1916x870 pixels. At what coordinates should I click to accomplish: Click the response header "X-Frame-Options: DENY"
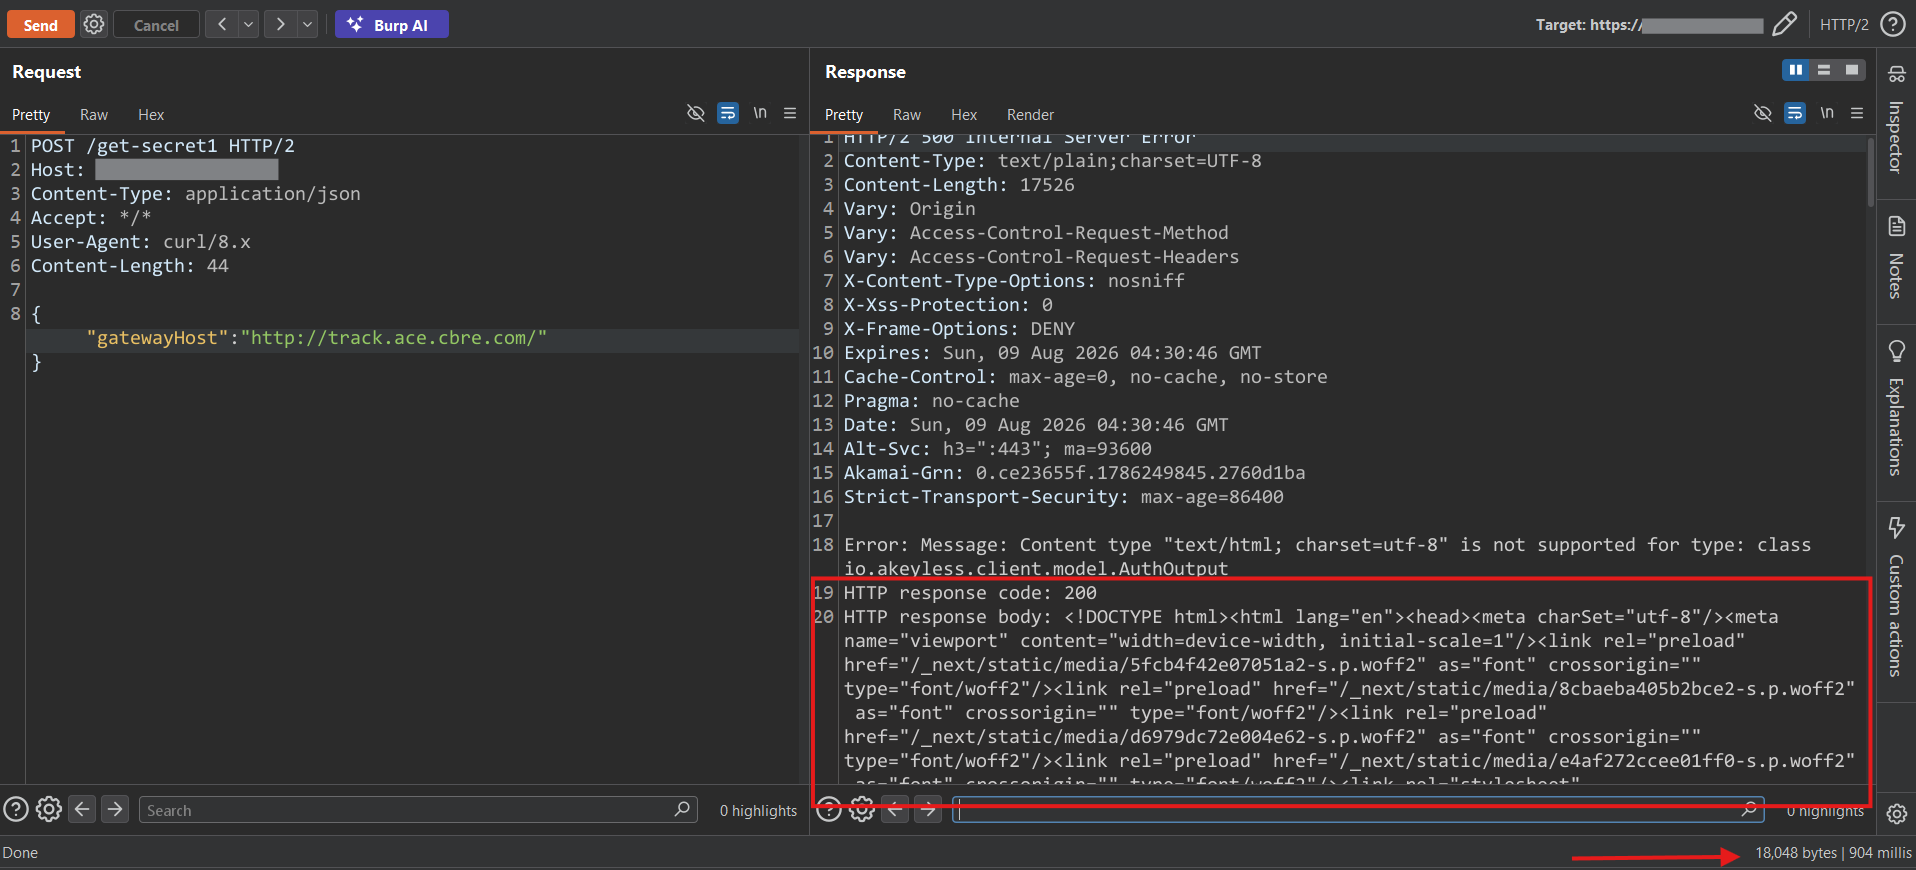point(959,329)
